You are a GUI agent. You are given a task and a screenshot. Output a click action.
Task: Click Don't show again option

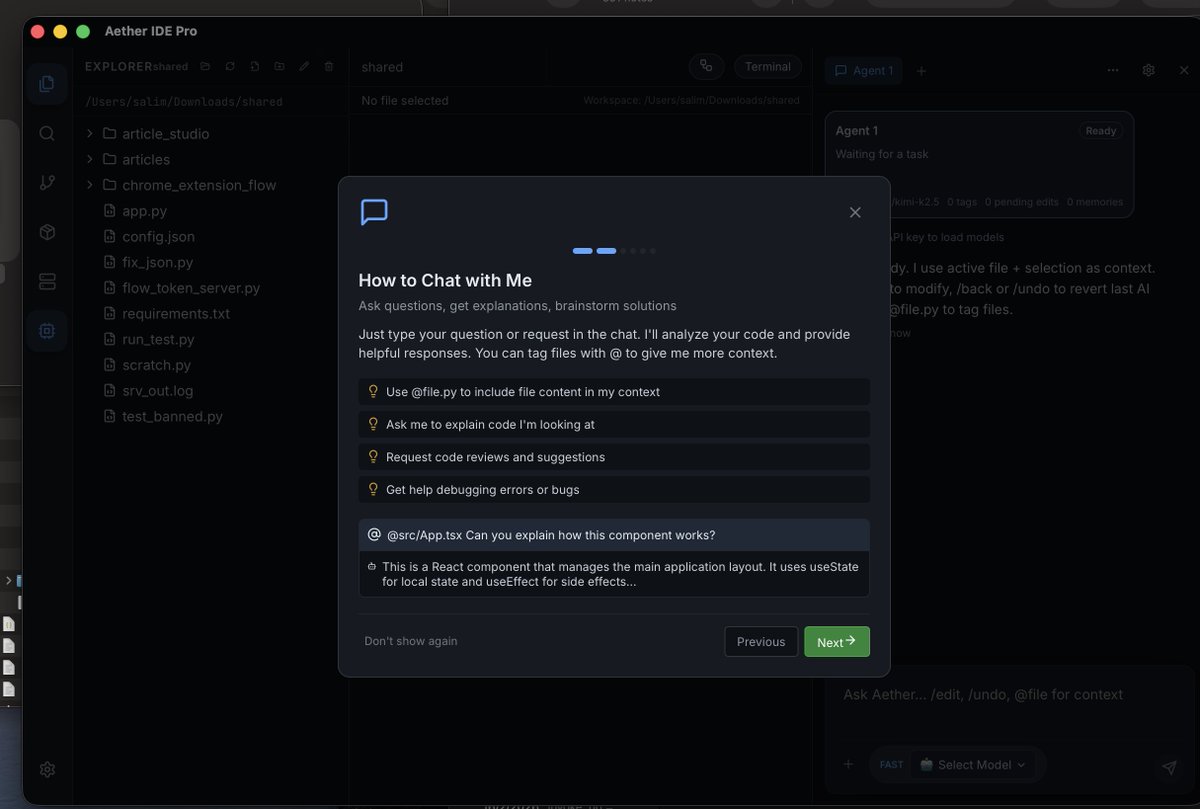pos(411,641)
